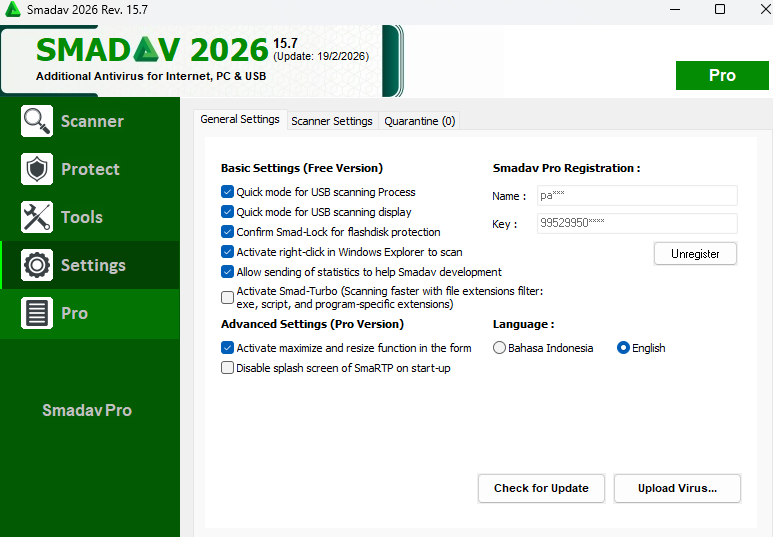Select Bahasa Indonesia language option
Viewport: 773px width, 537px height.
point(500,348)
